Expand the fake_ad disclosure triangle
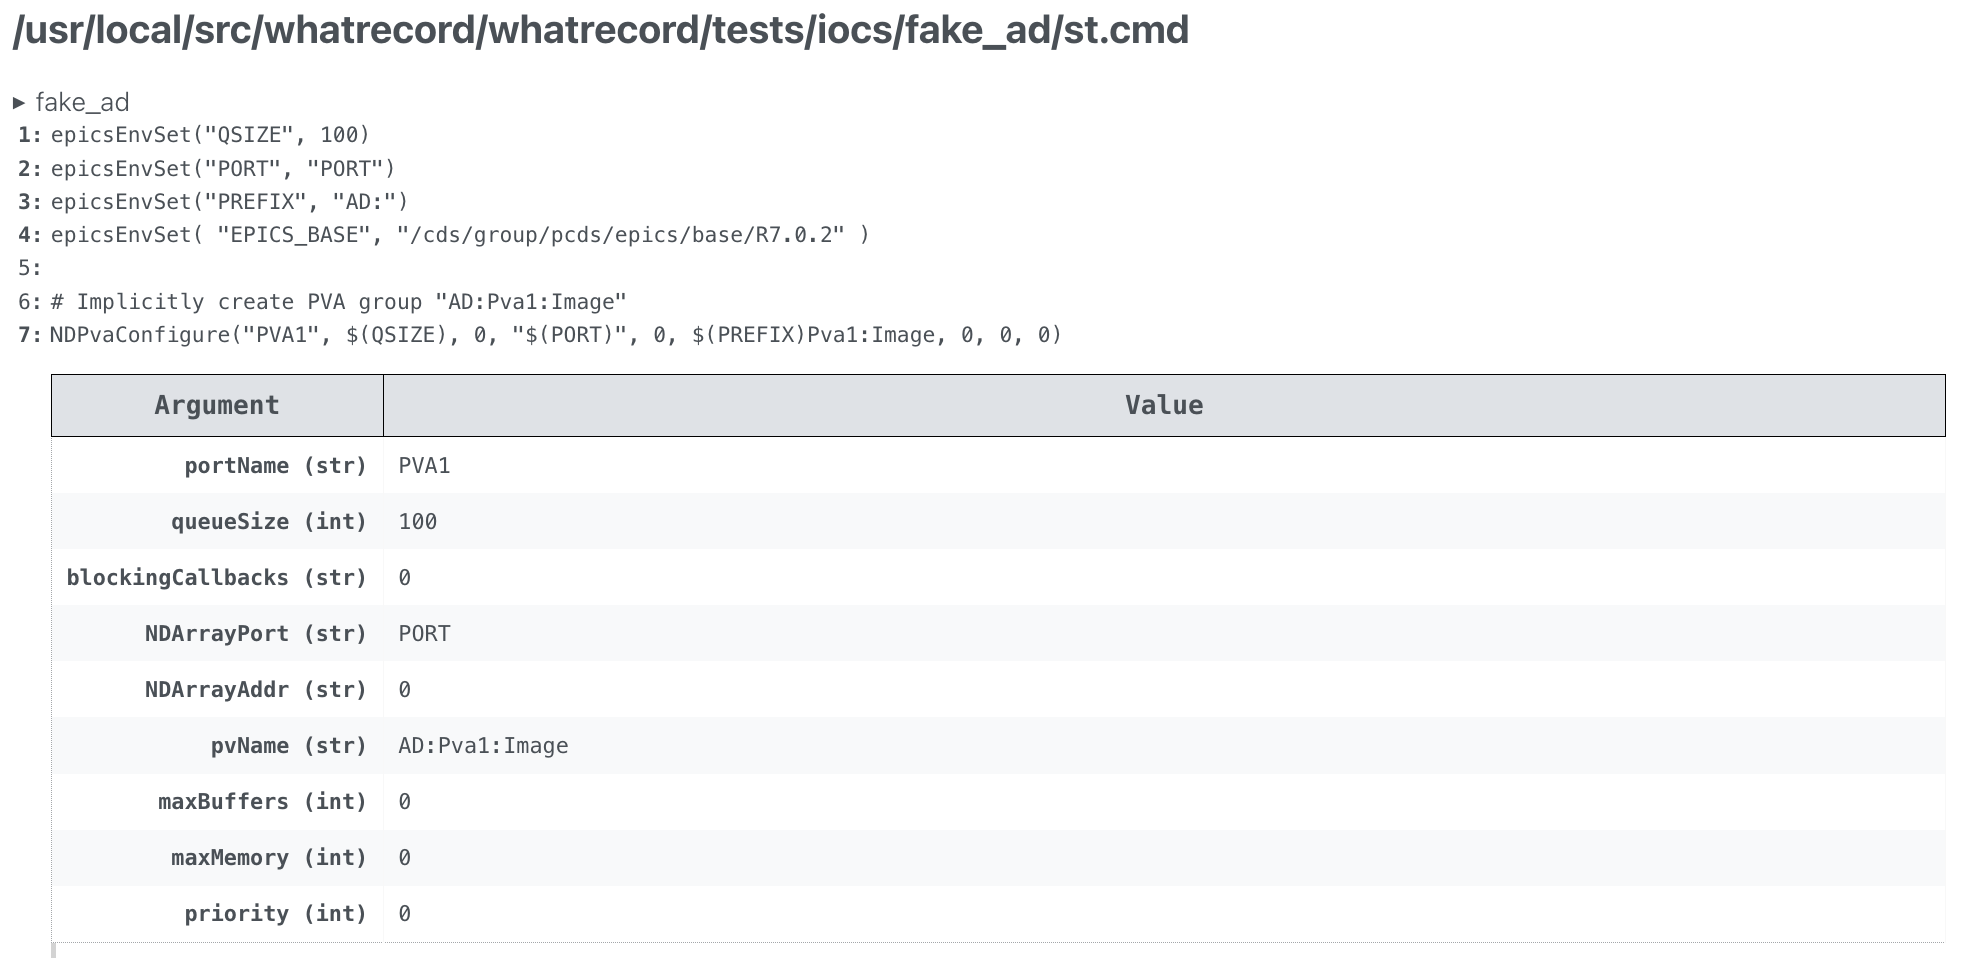 click(x=20, y=101)
